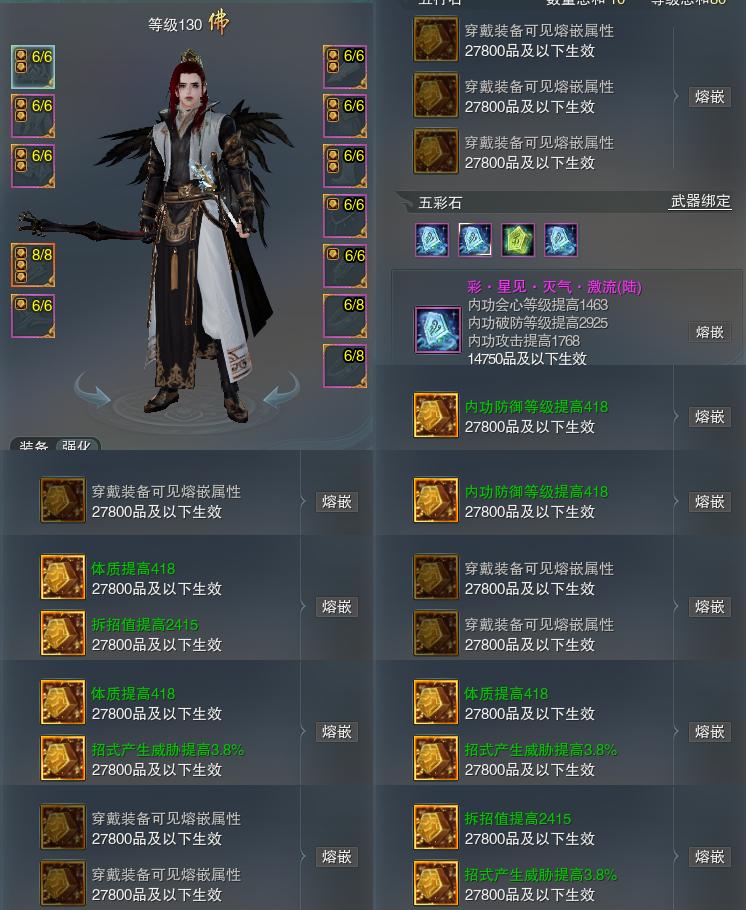Switch to the 强化 tab

click(77, 445)
